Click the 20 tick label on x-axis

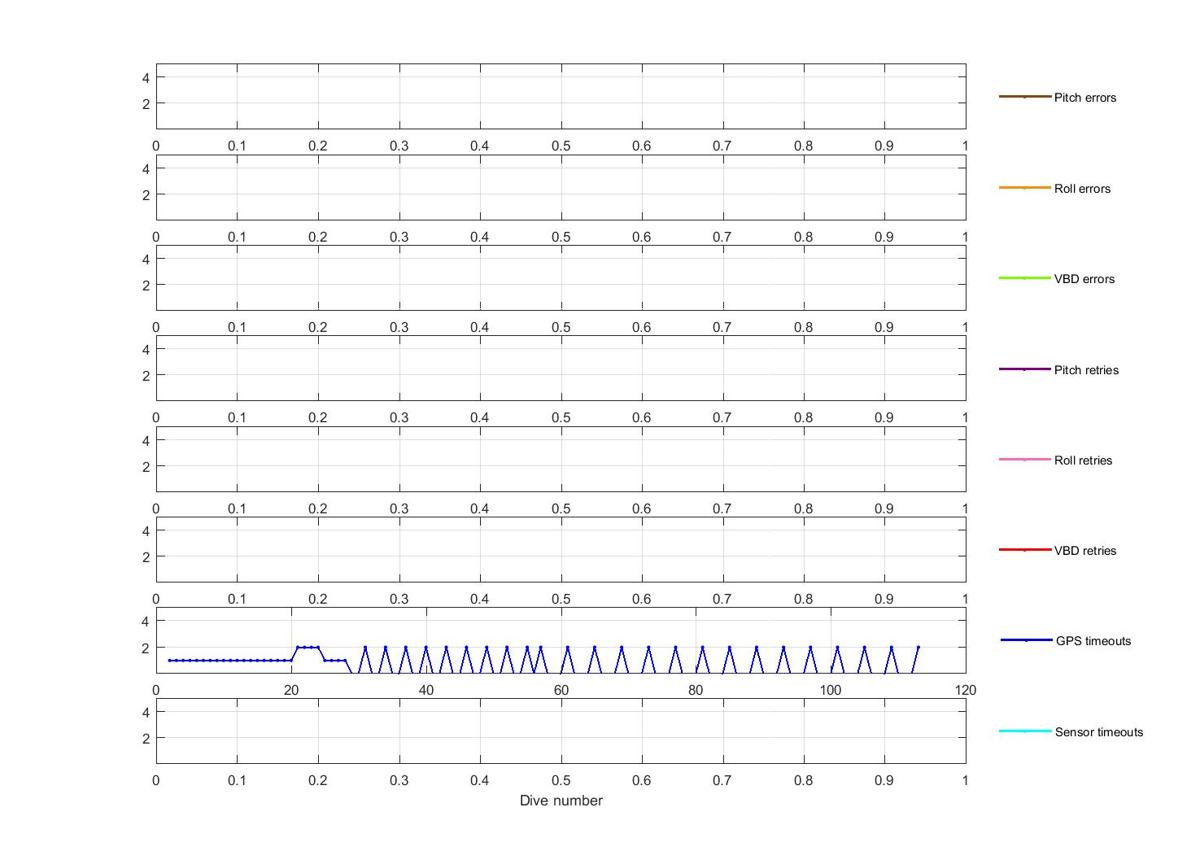(291, 690)
